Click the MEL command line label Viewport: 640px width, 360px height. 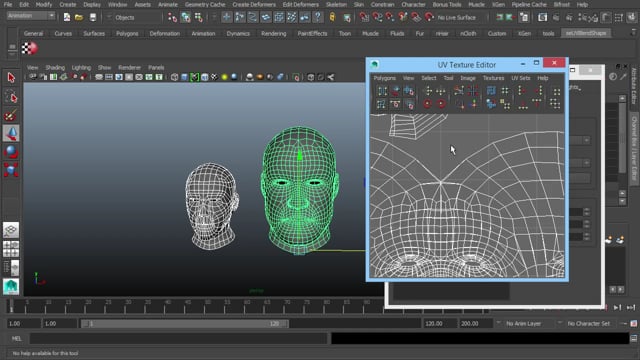(16, 338)
